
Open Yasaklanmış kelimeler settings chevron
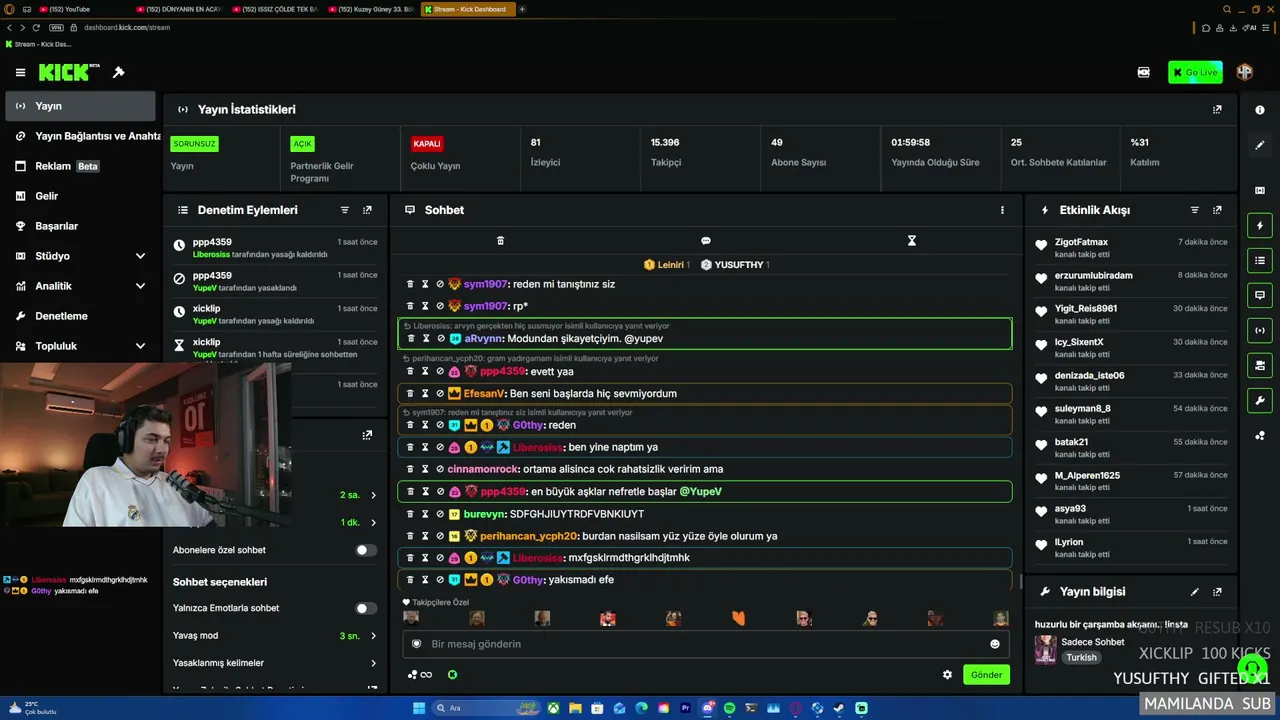373,663
